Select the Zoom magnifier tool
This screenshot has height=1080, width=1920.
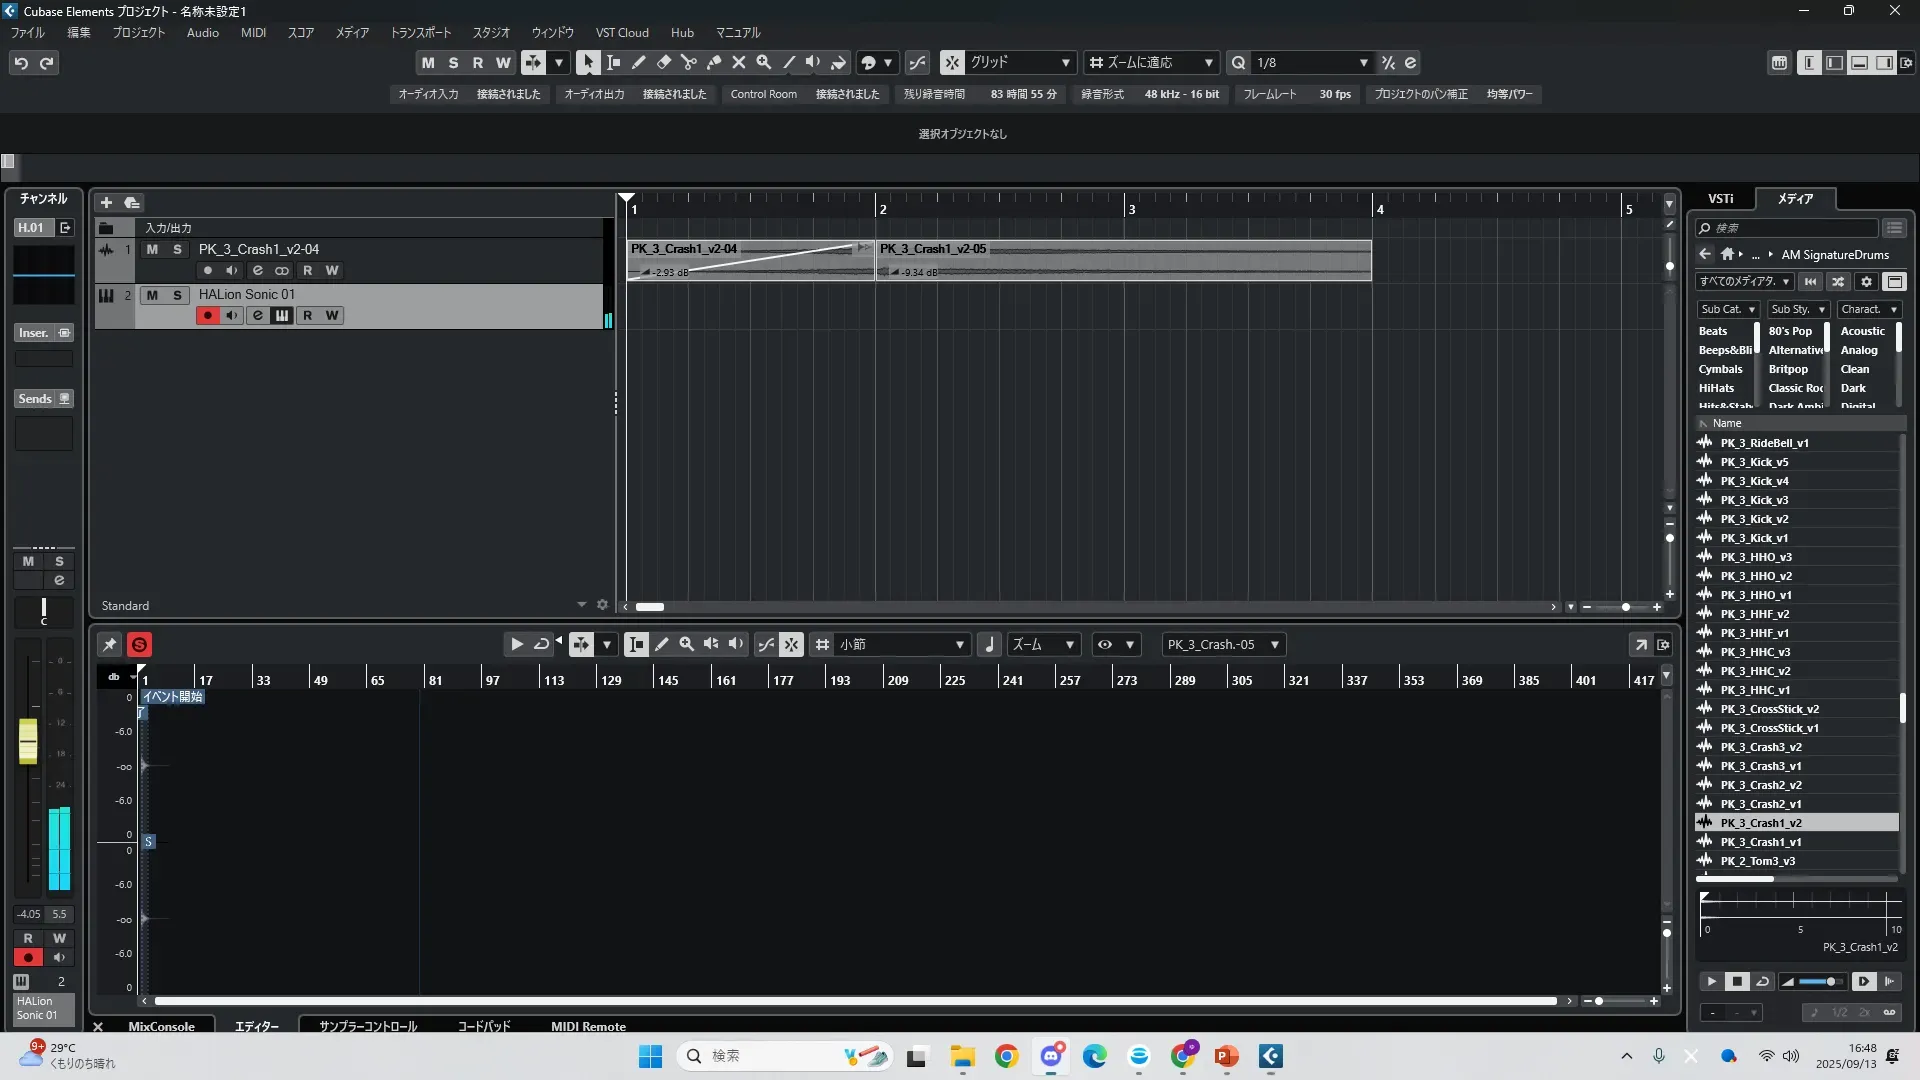click(x=764, y=62)
